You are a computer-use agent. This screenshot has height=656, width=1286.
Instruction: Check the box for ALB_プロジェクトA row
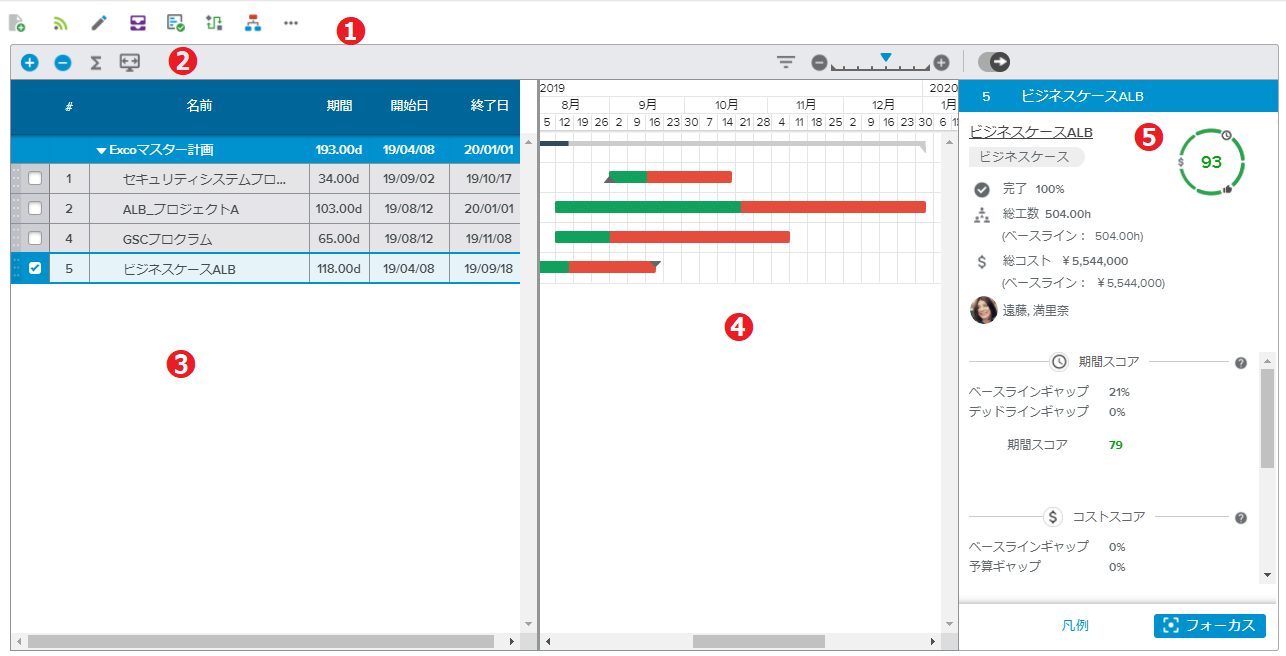(x=35, y=209)
